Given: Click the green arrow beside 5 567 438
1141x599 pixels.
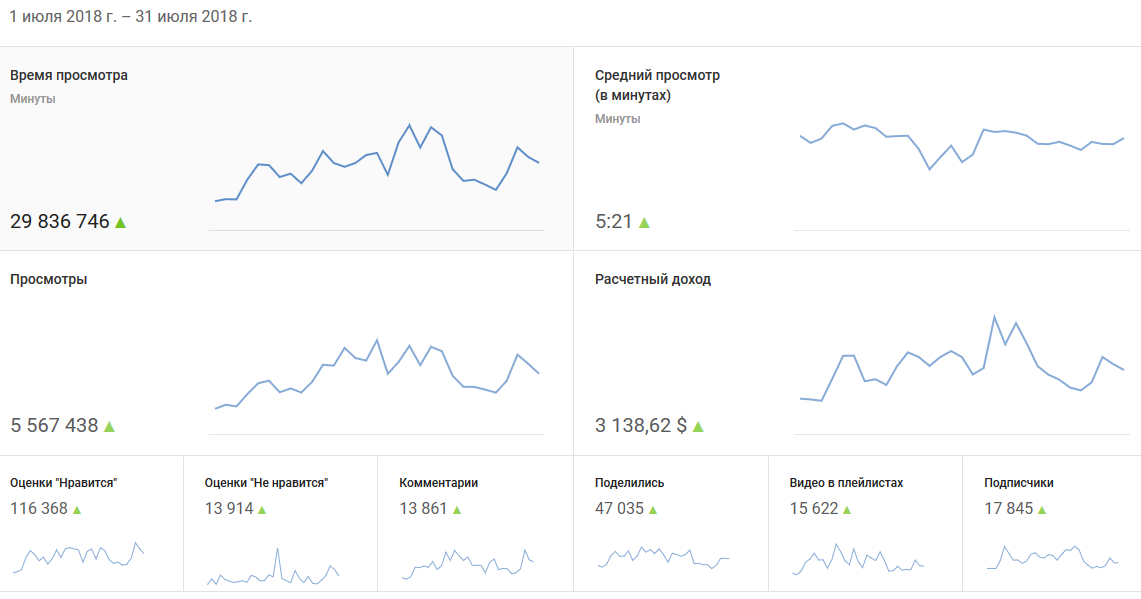Looking at the screenshot, I should pos(109,426).
